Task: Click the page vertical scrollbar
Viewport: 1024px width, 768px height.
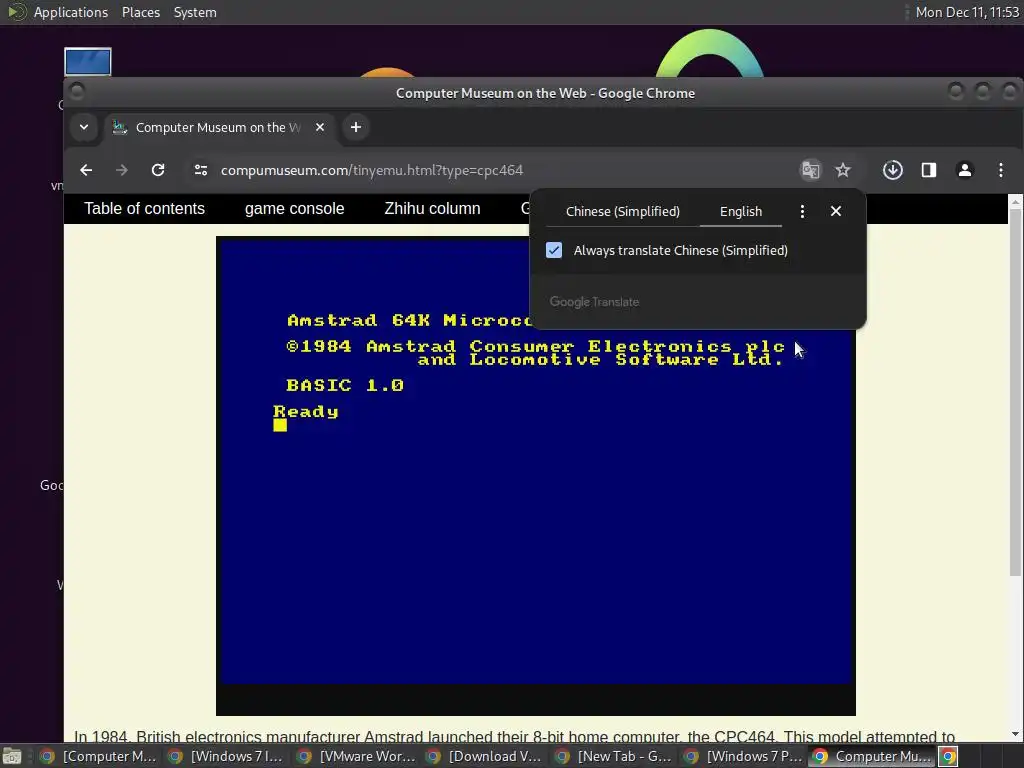Action: pos(1015,392)
